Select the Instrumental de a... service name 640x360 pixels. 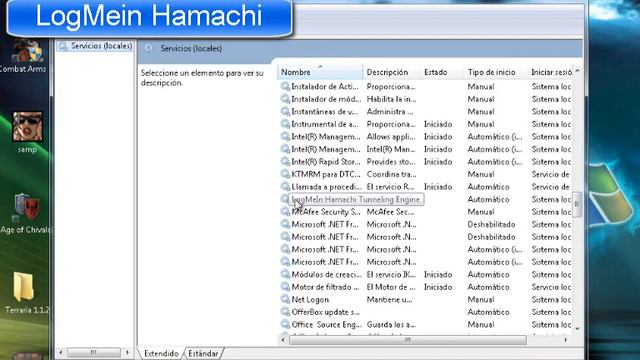click(324, 124)
